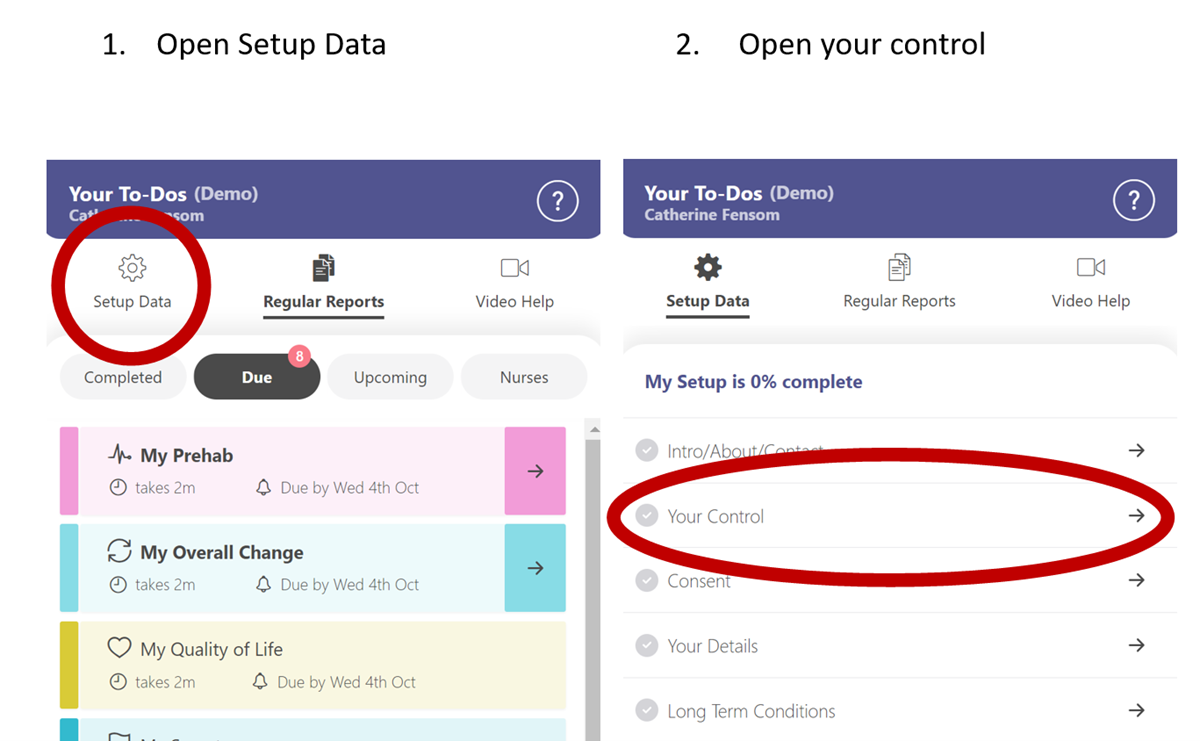Select the Due button with badge

click(257, 377)
